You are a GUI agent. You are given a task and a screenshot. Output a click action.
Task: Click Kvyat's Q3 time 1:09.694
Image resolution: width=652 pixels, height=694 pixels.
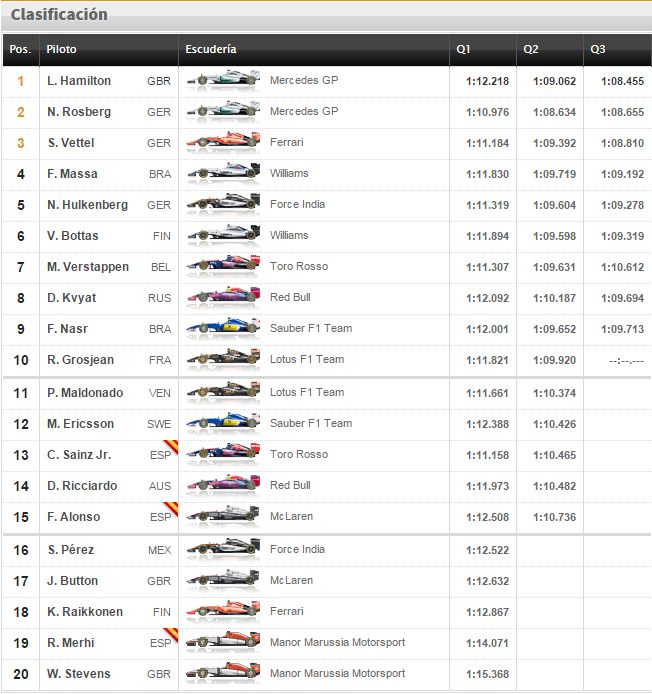pos(622,298)
